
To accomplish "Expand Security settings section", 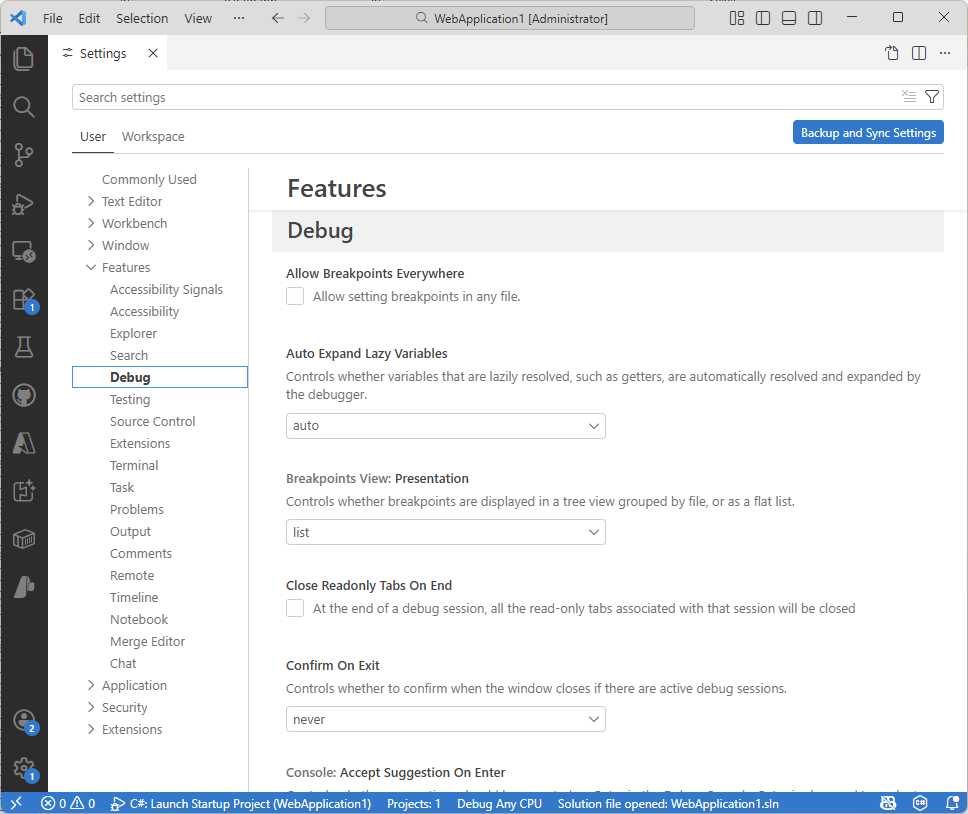I will pos(91,707).
